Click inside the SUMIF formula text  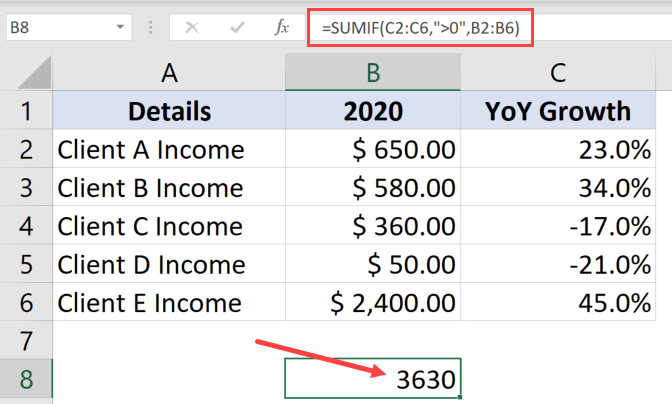[421, 27]
